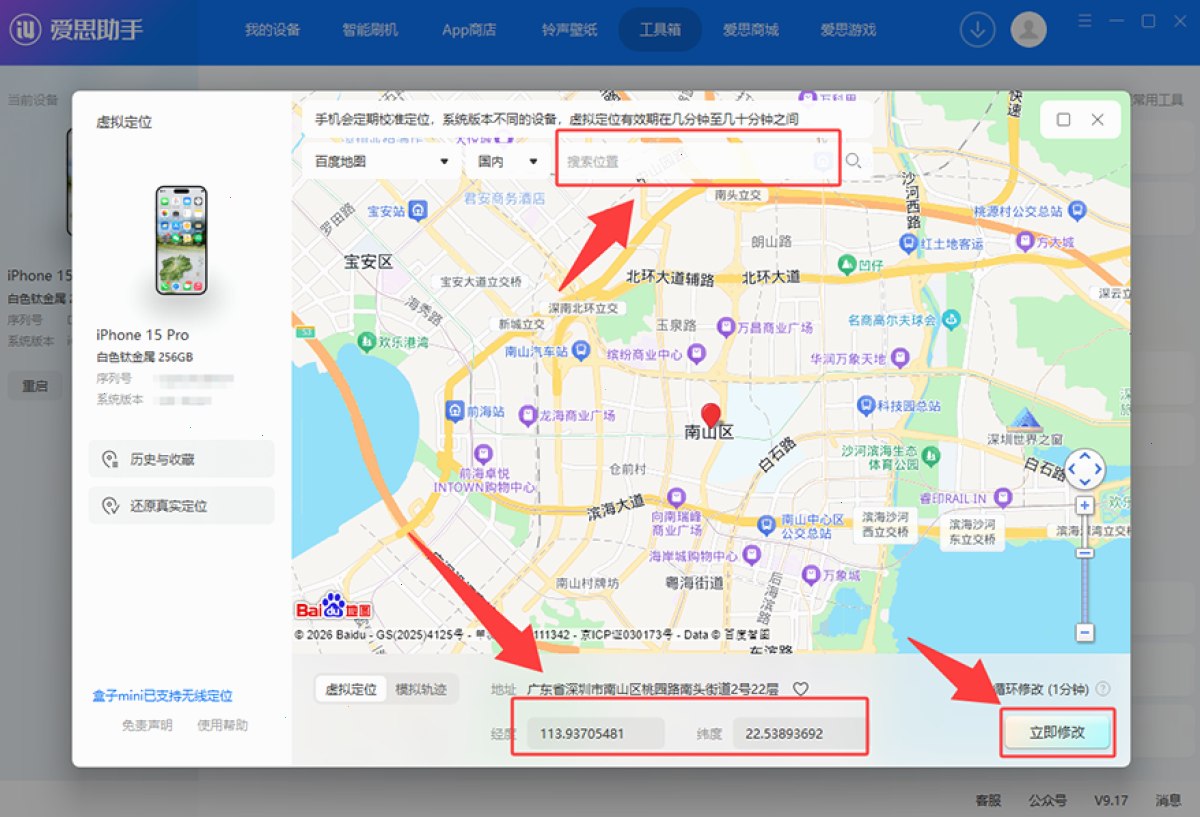The width and height of the screenshot is (1200, 817).
Task: Click the 科技园总站 bus marker
Action: click(865, 406)
